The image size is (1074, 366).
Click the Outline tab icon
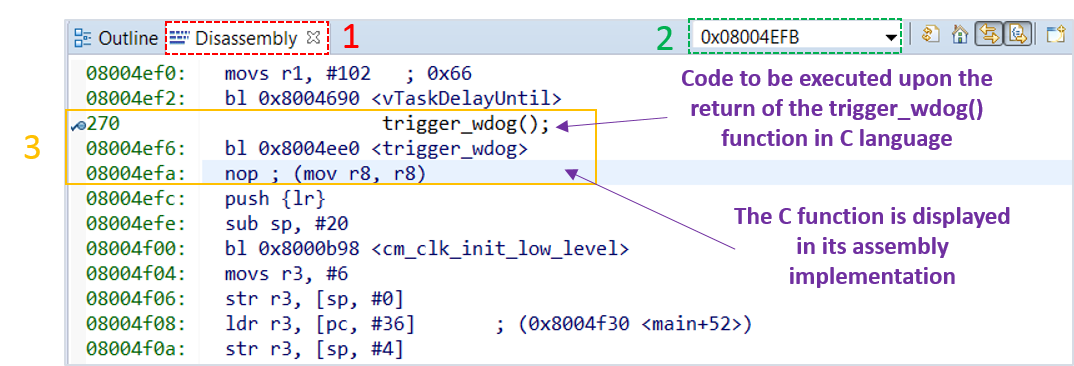(x=83, y=38)
